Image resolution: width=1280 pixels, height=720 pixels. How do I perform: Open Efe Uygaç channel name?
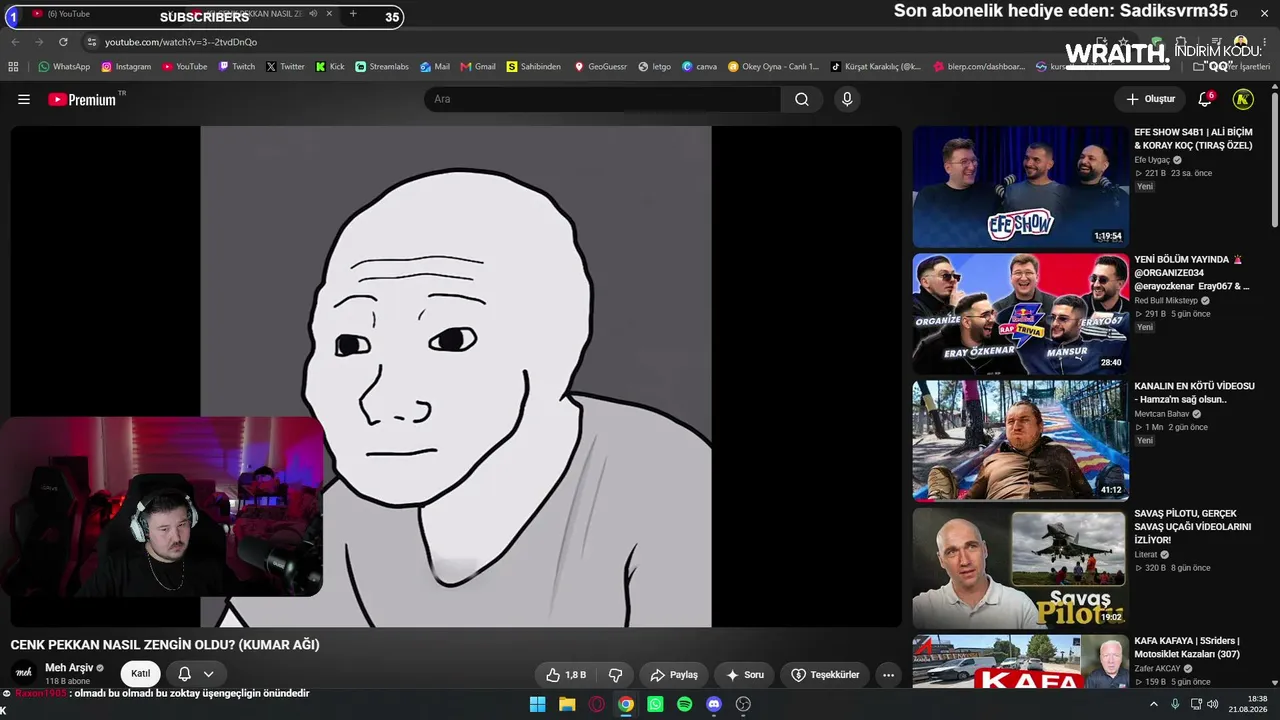[x=1152, y=160]
